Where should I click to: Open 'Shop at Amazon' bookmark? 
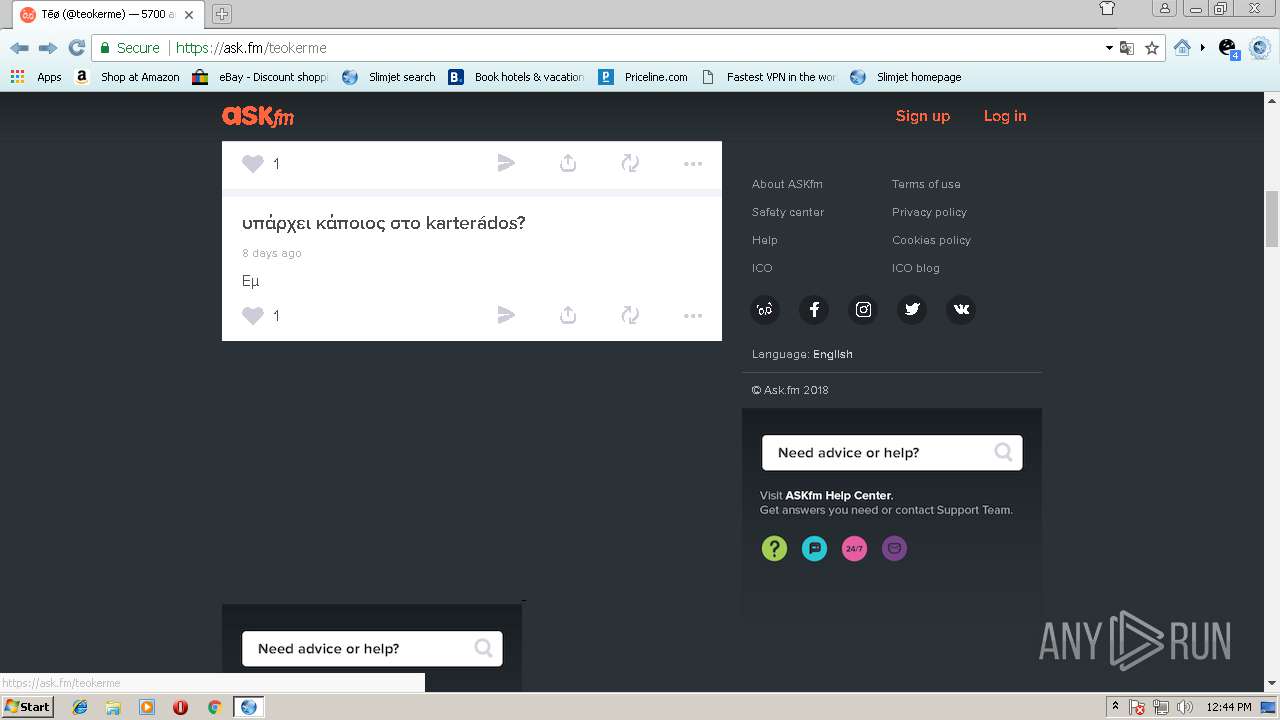(x=127, y=77)
